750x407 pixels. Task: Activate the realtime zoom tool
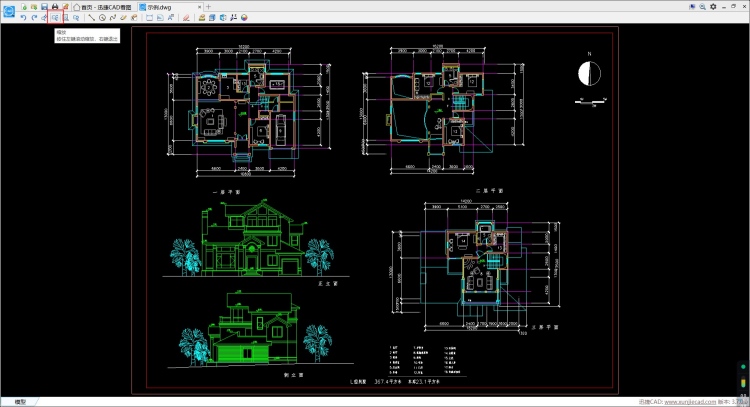[x=55, y=18]
